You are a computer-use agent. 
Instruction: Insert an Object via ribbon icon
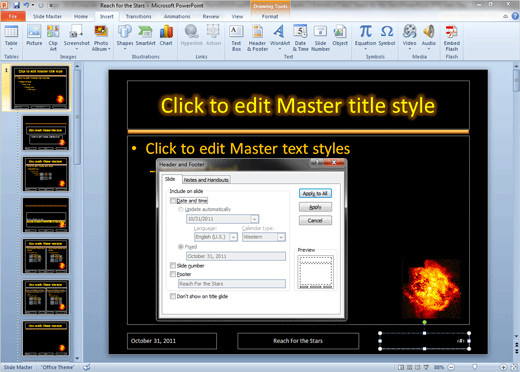(x=340, y=36)
